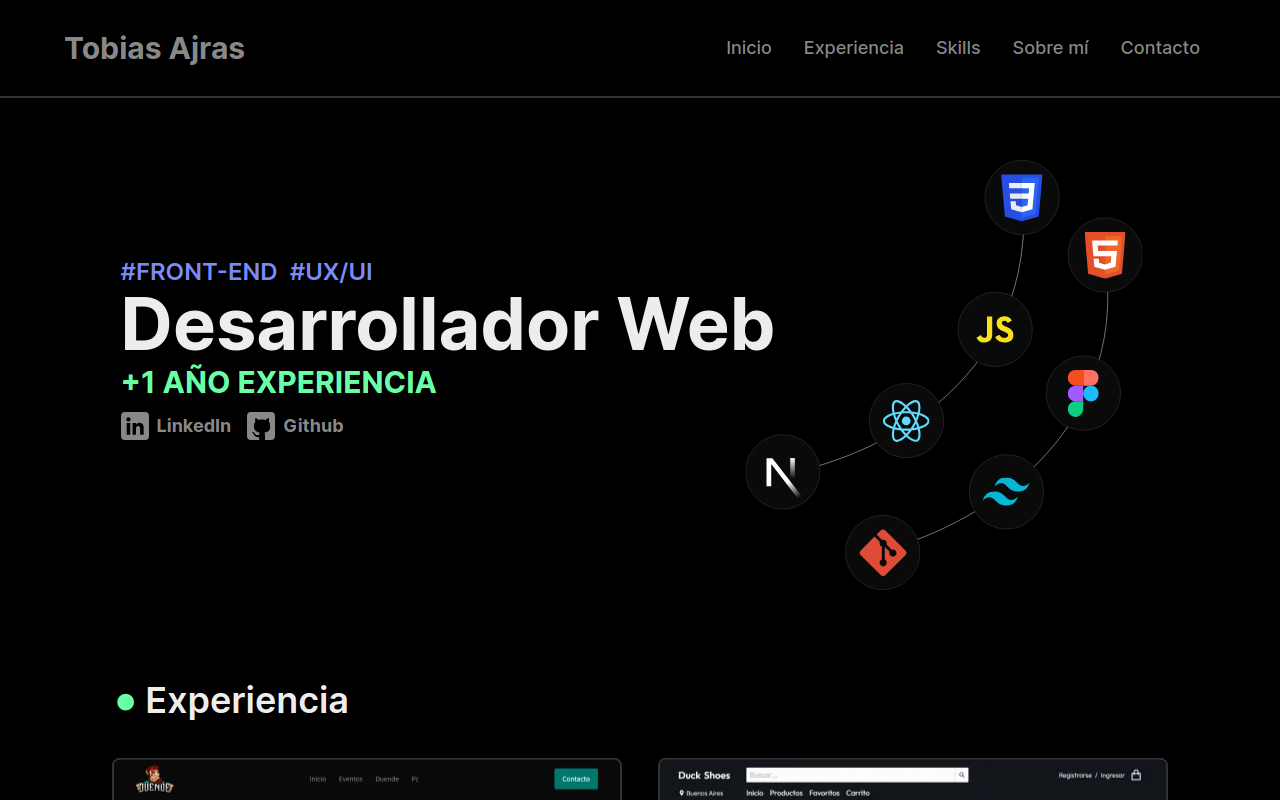Viewport: 1280px width, 800px height.
Task: Open the Sobre mí menu item
Action: click(1050, 47)
